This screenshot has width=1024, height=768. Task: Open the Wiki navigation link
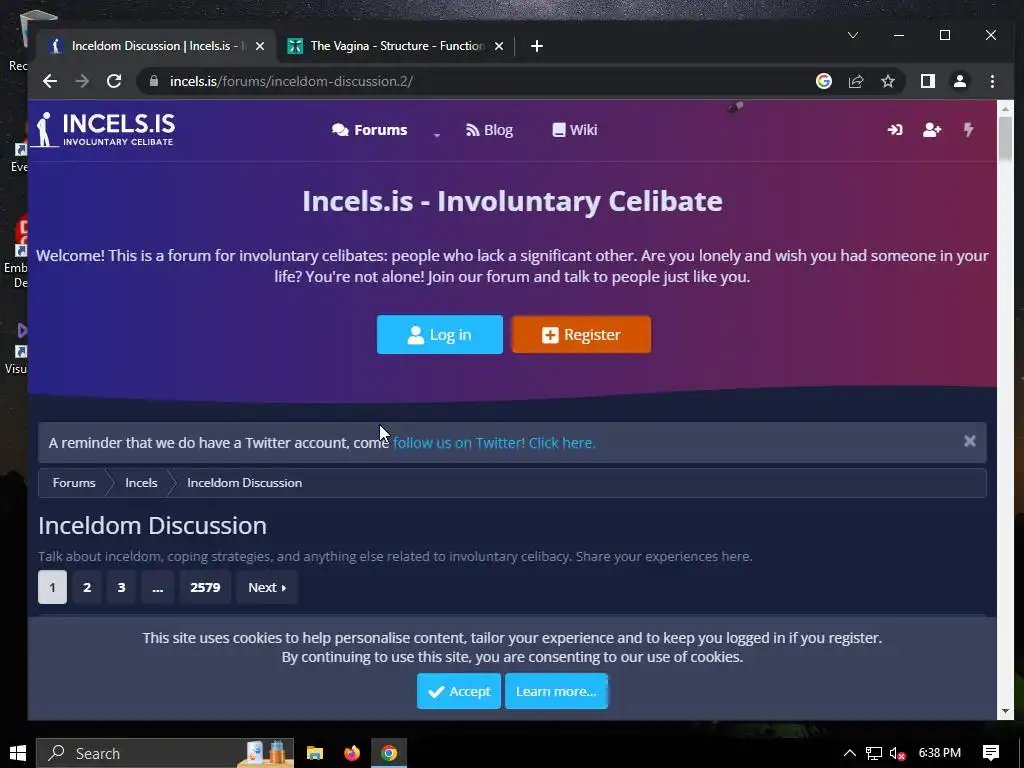tap(575, 130)
